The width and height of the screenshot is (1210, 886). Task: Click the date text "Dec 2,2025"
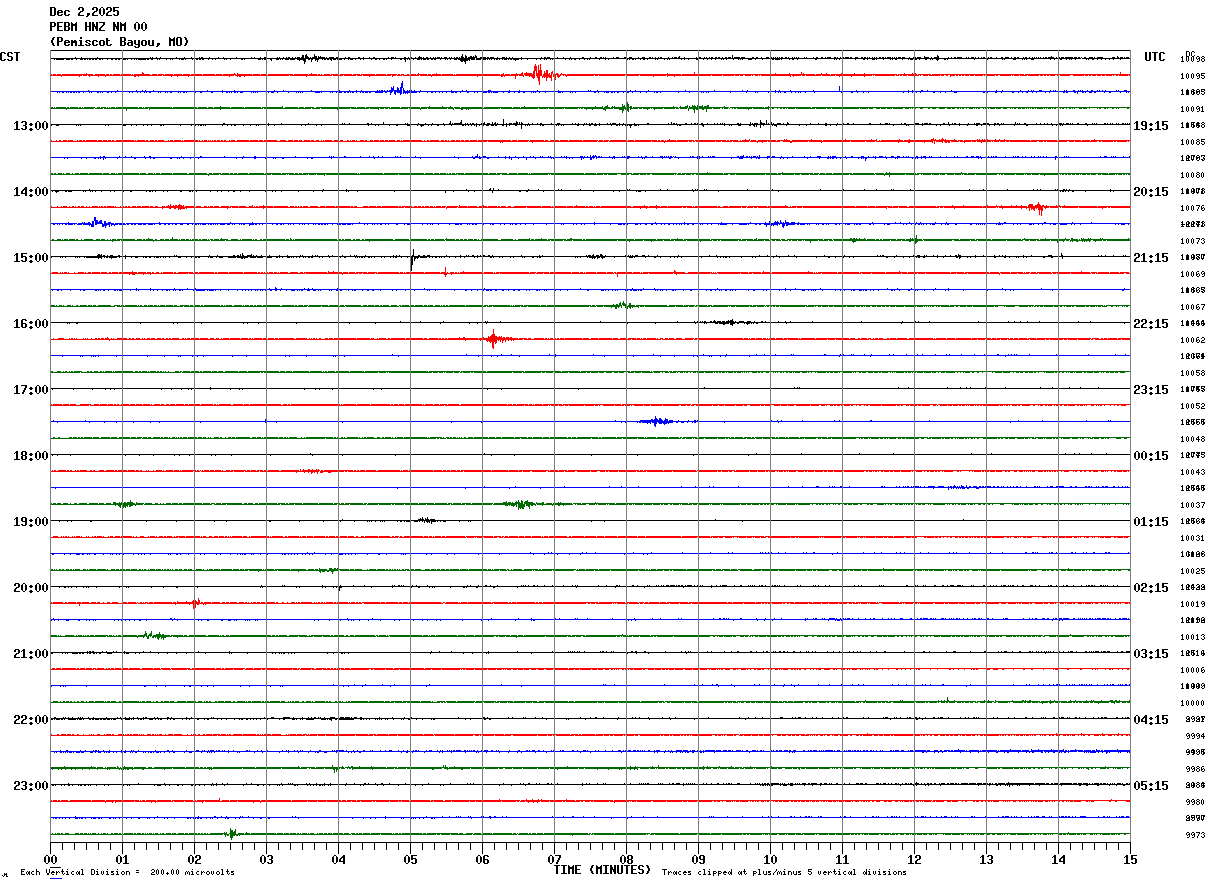84,12
